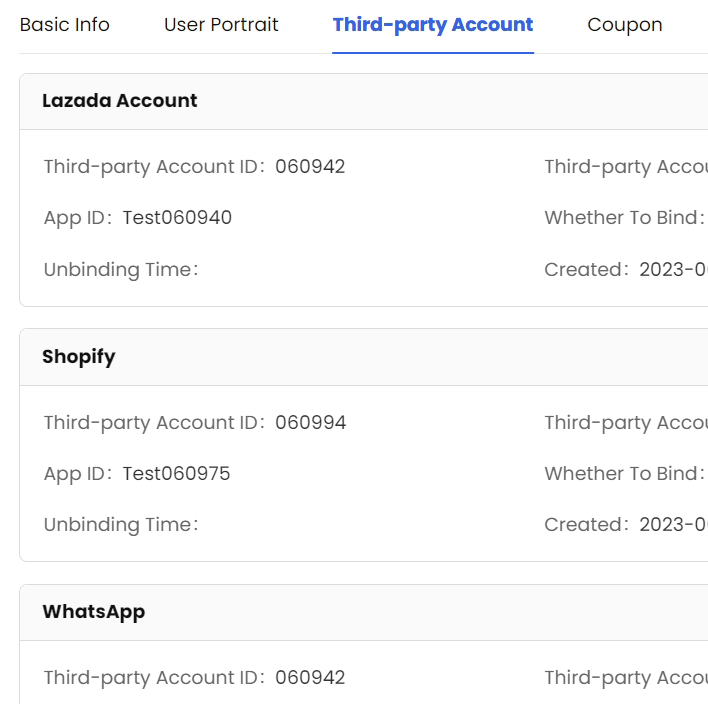
Task: Click Whether To Bind in the Lazada card
Action: 624,218
